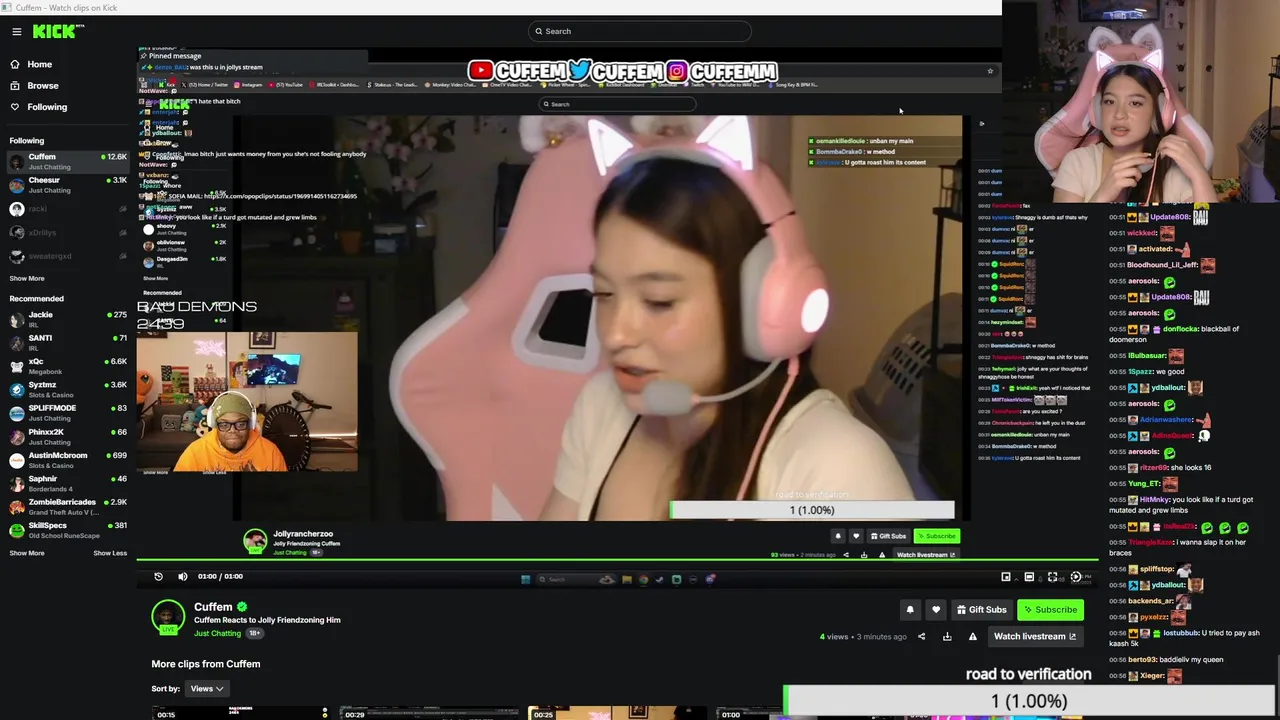The height and width of the screenshot is (720, 1280).
Task: Expand Recommended list with Show More
Action: click(27, 553)
